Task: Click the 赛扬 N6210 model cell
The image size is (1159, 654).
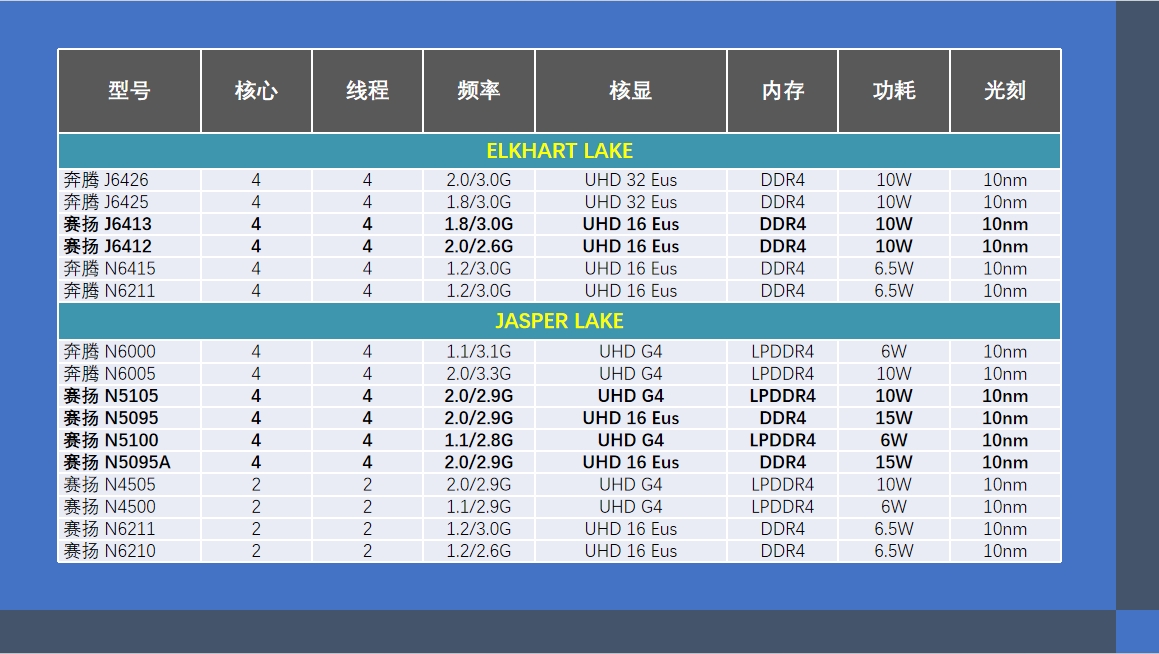Action: [129, 551]
